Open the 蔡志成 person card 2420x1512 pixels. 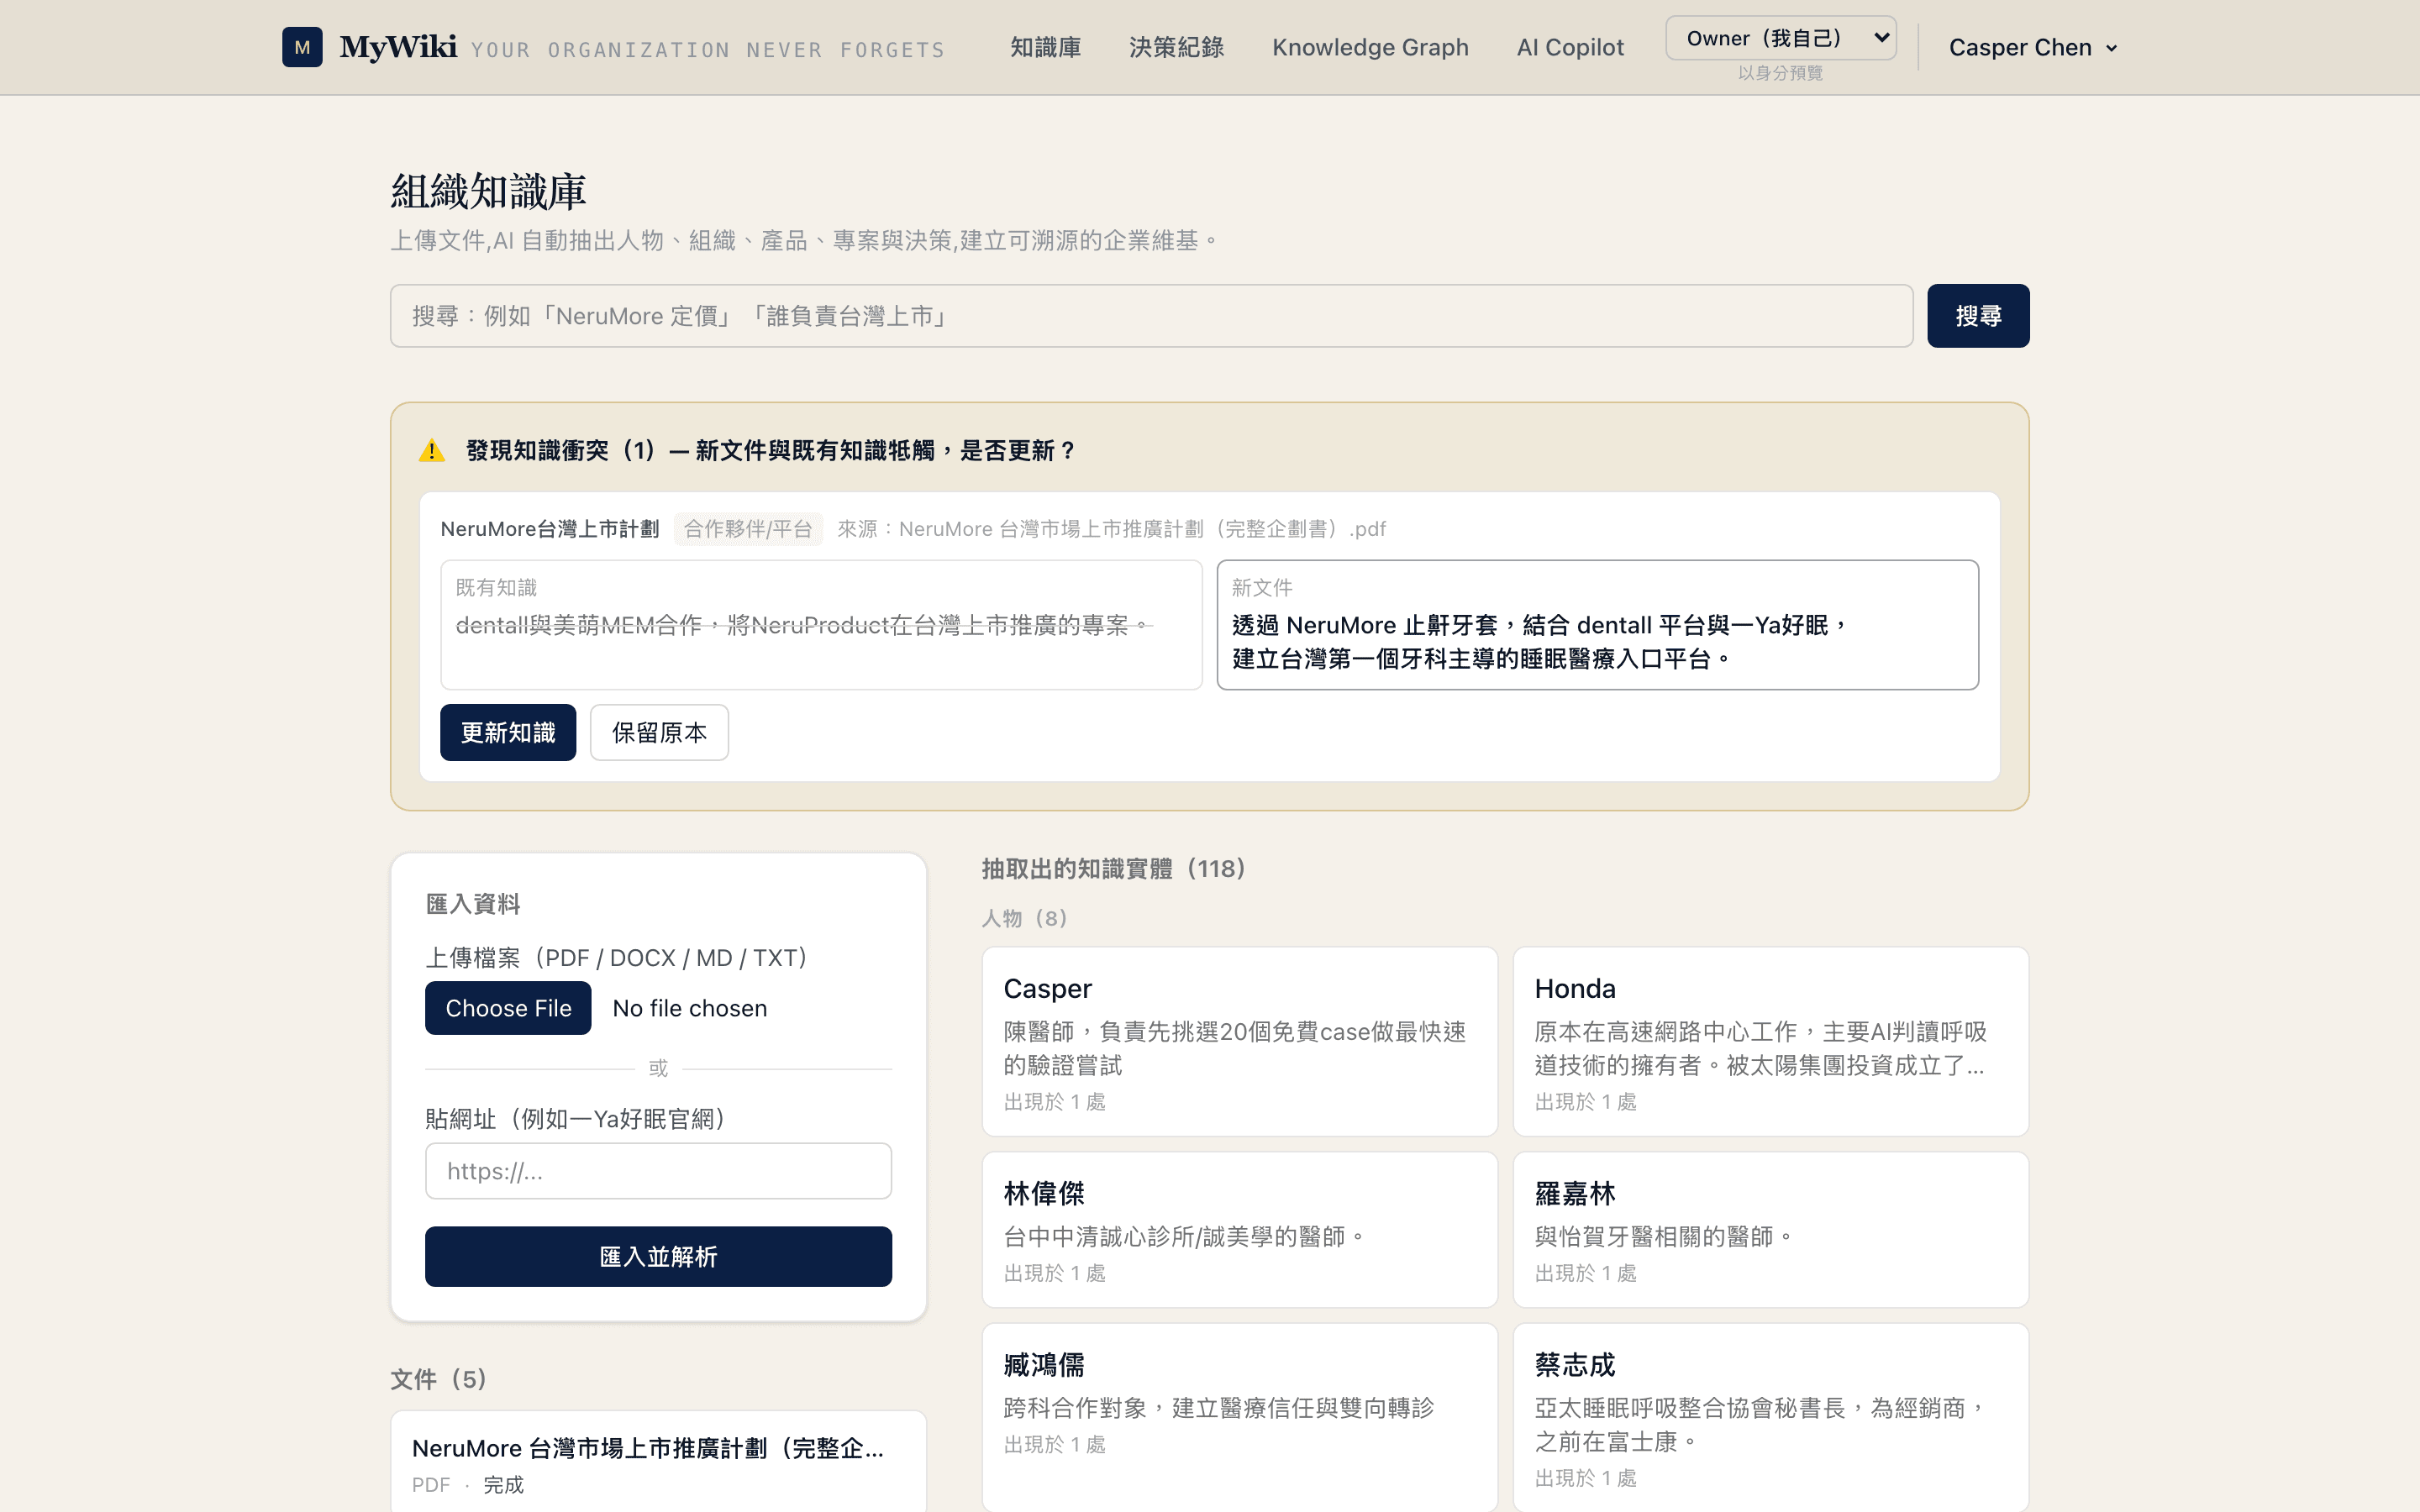[x=1771, y=1417]
